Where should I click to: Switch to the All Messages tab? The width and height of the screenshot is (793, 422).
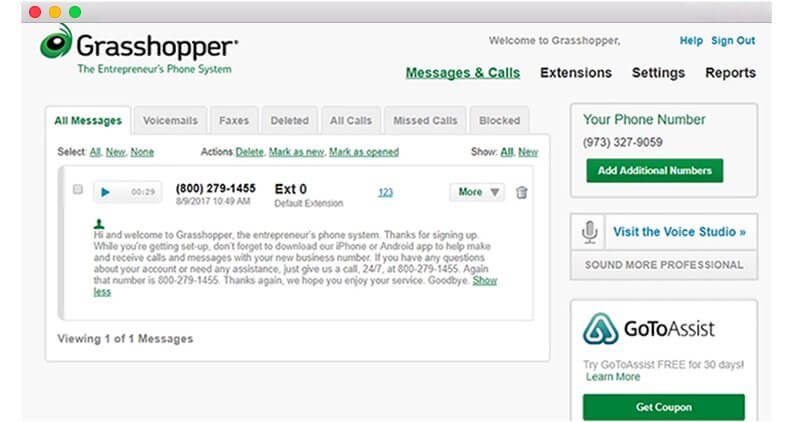[x=88, y=120]
